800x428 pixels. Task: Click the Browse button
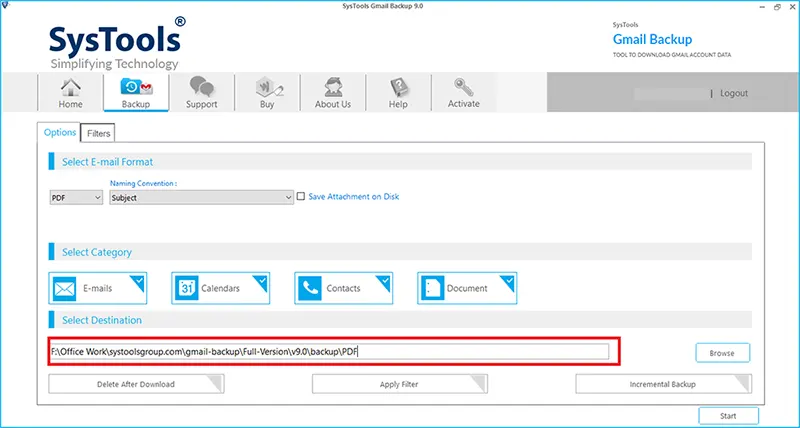point(722,353)
